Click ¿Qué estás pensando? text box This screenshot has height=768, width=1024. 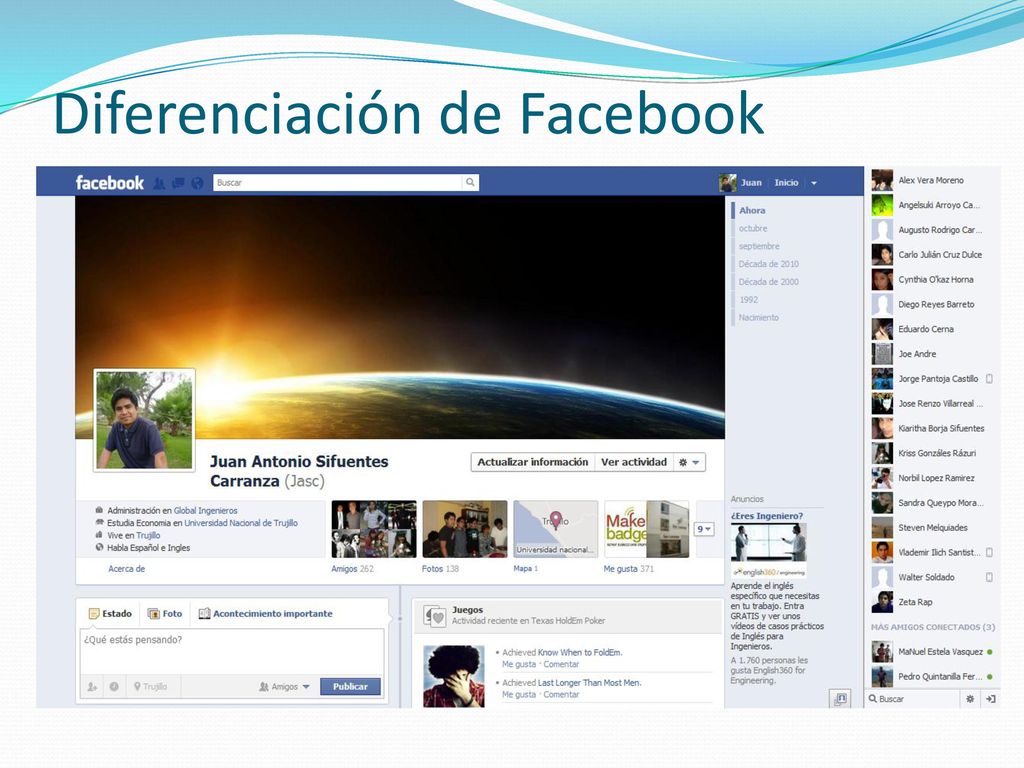tap(231, 652)
